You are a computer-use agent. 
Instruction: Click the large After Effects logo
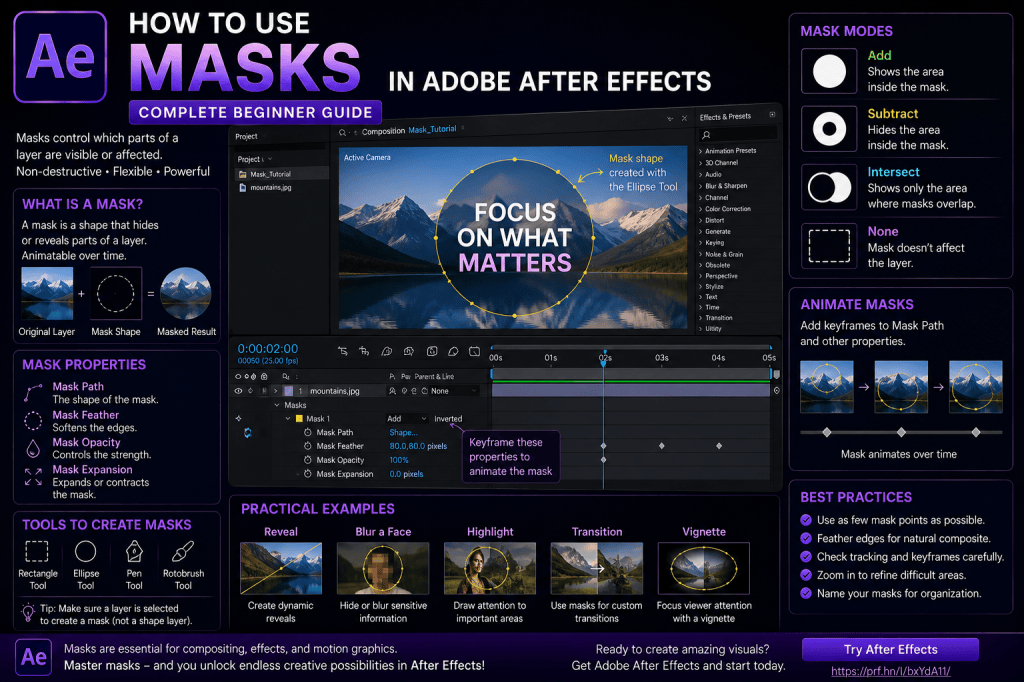pos(60,57)
